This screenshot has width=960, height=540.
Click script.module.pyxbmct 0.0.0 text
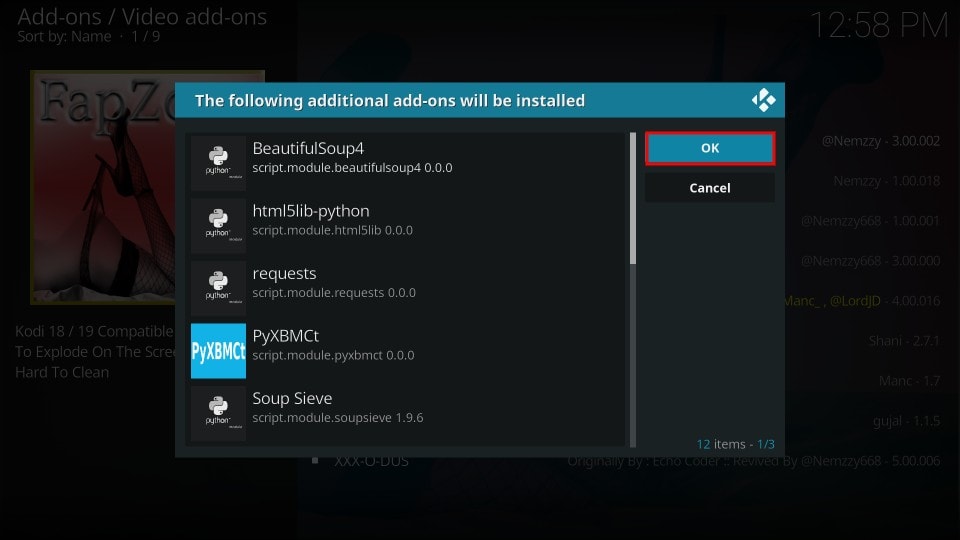pos(333,355)
